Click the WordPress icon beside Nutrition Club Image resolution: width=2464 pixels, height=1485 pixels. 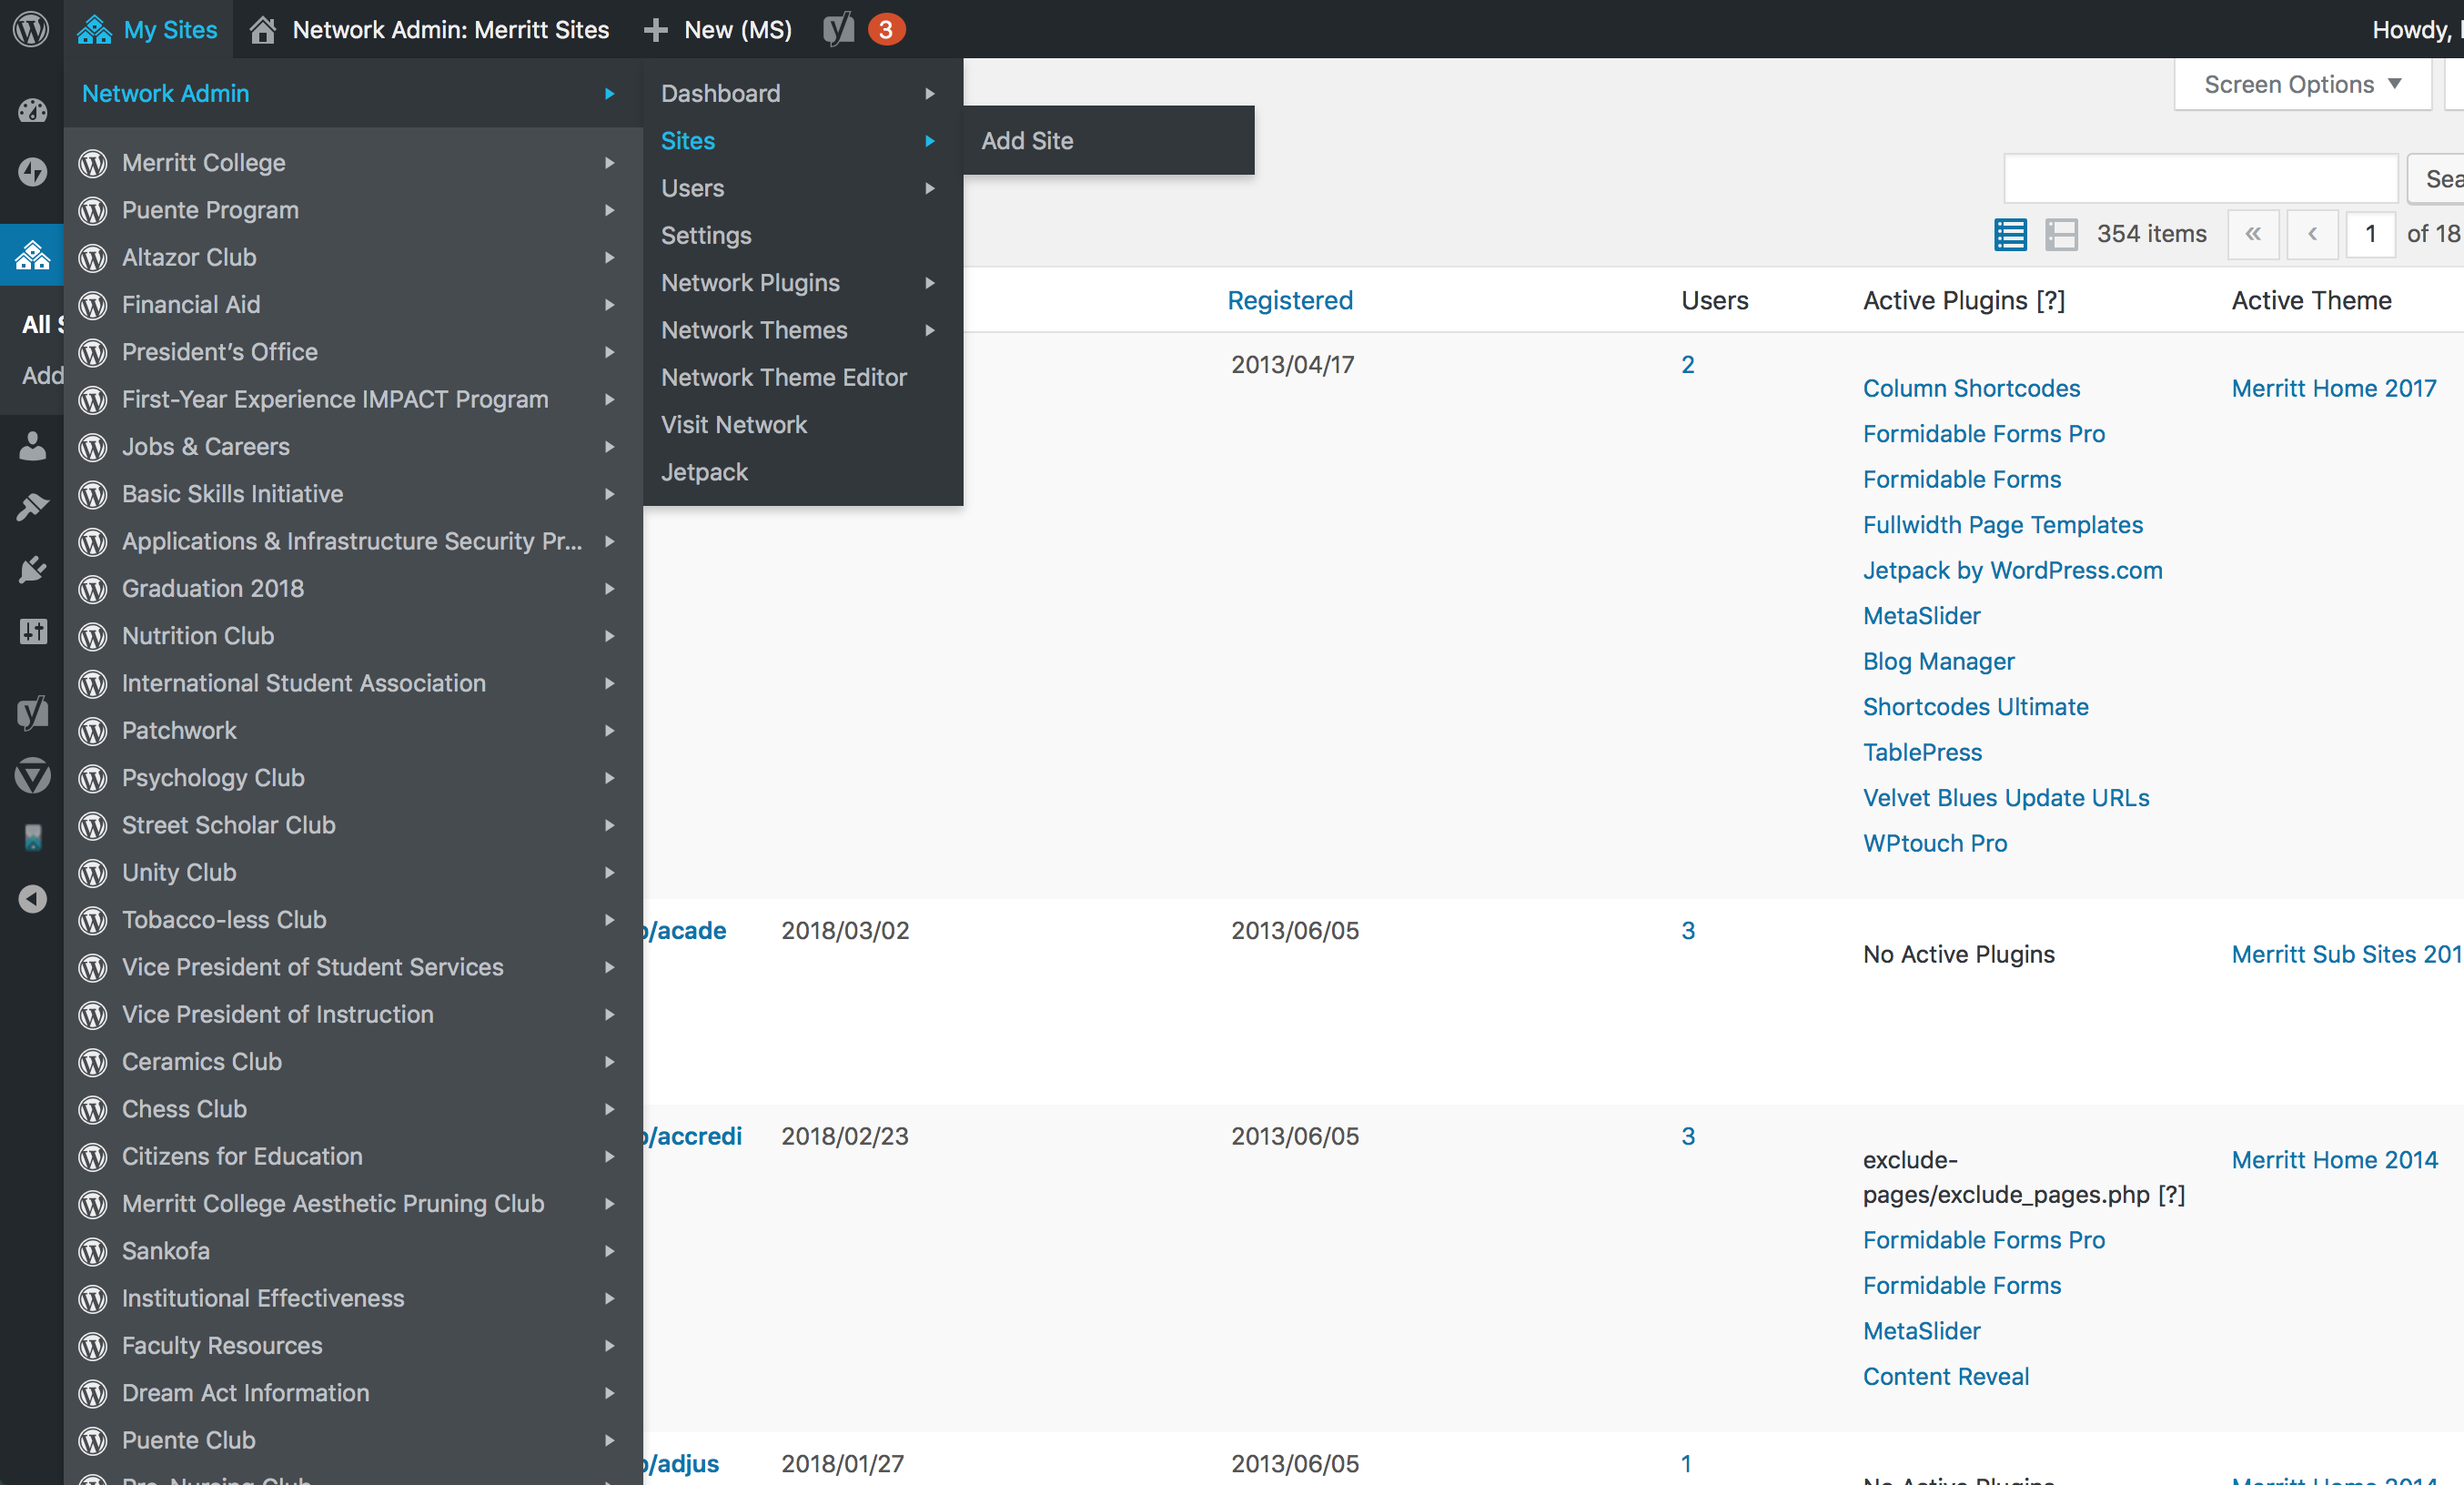pyautogui.click(x=93, y=636)
